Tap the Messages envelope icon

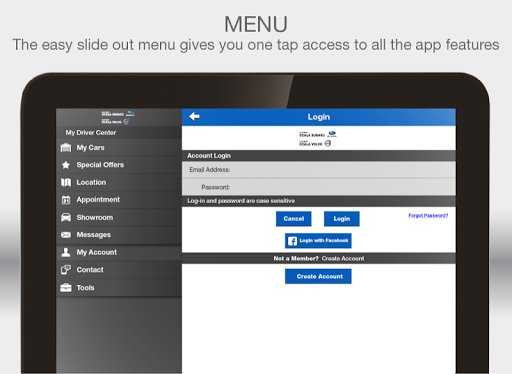[x=66, y=235]
